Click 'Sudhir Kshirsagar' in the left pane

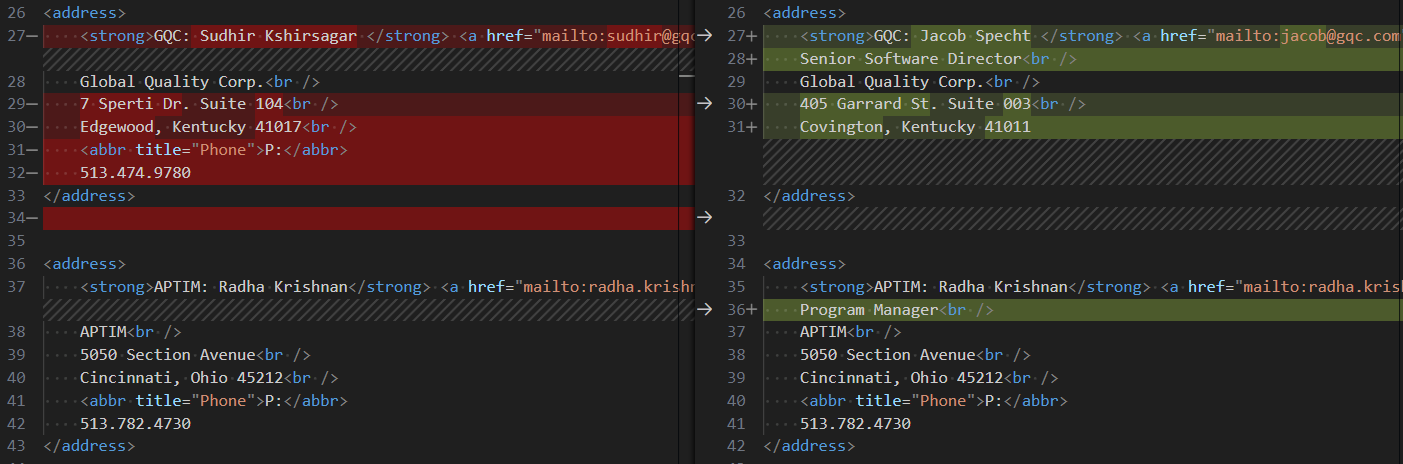[x=278, y=36]
